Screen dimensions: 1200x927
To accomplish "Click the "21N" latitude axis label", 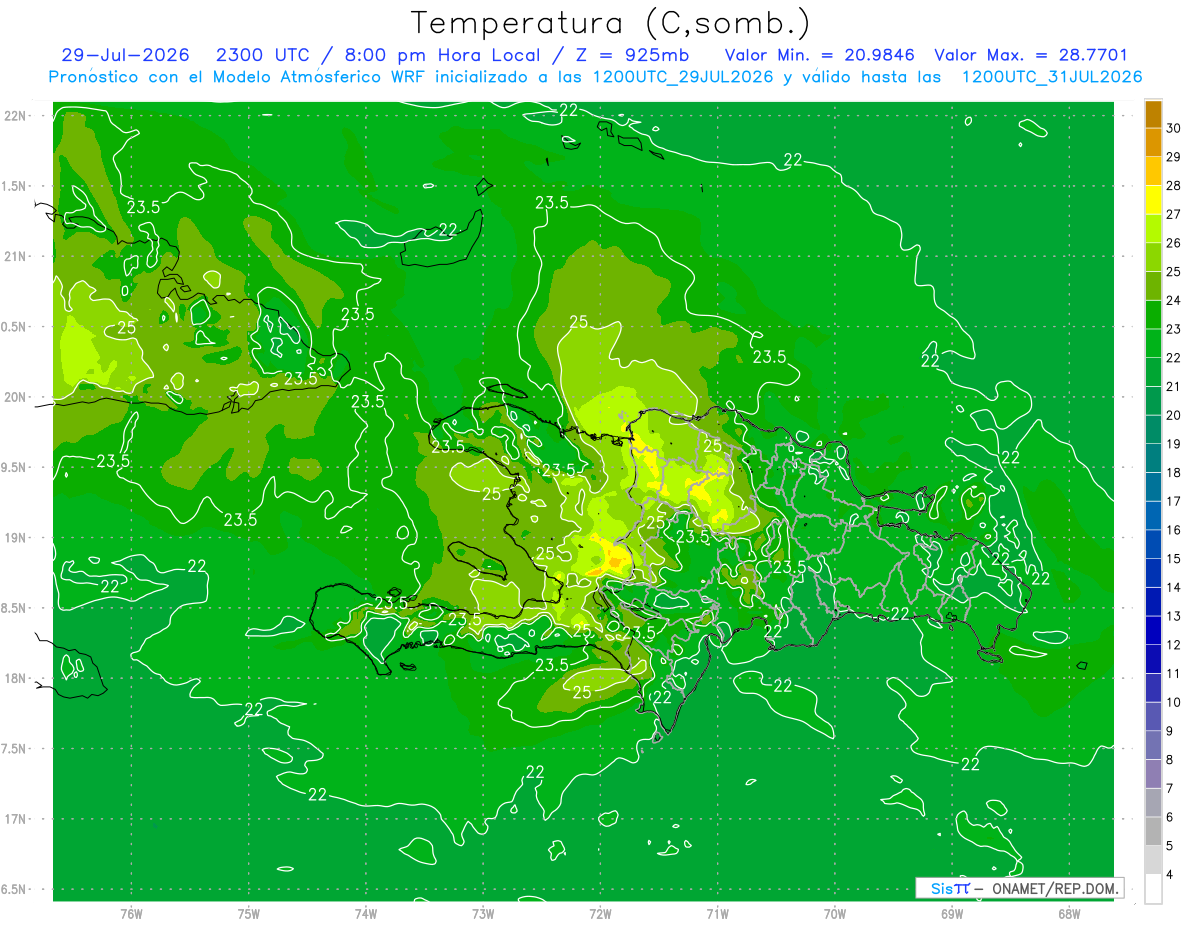I will point(15,256).
